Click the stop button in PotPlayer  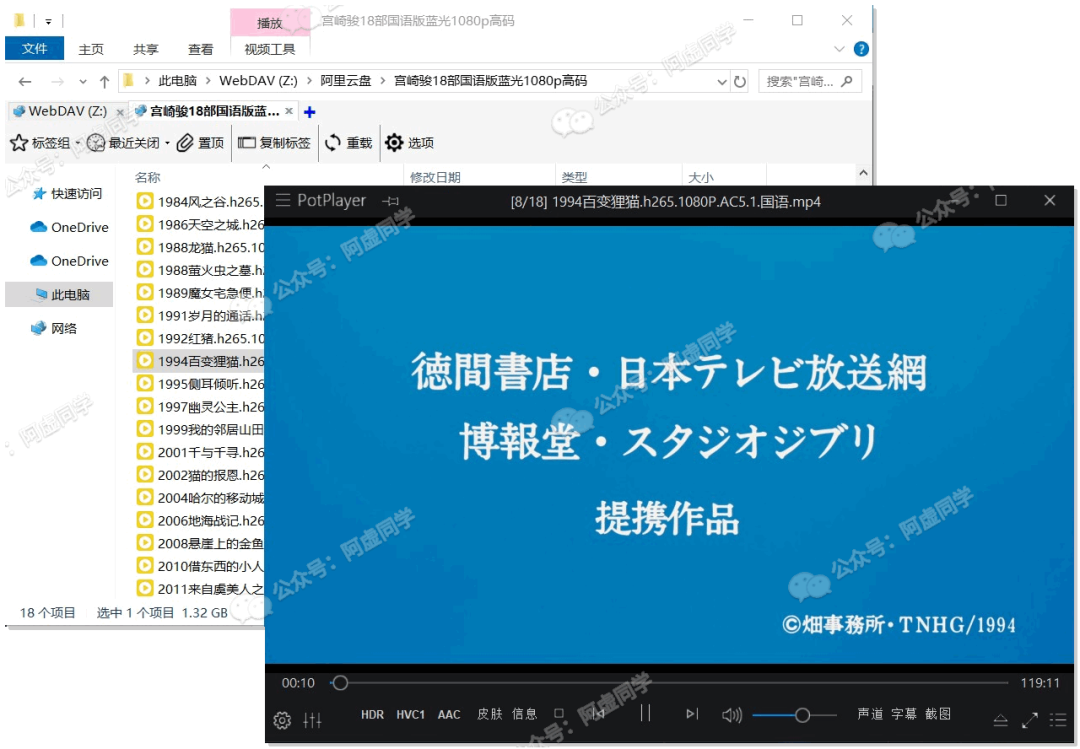(x=559, y=714)
